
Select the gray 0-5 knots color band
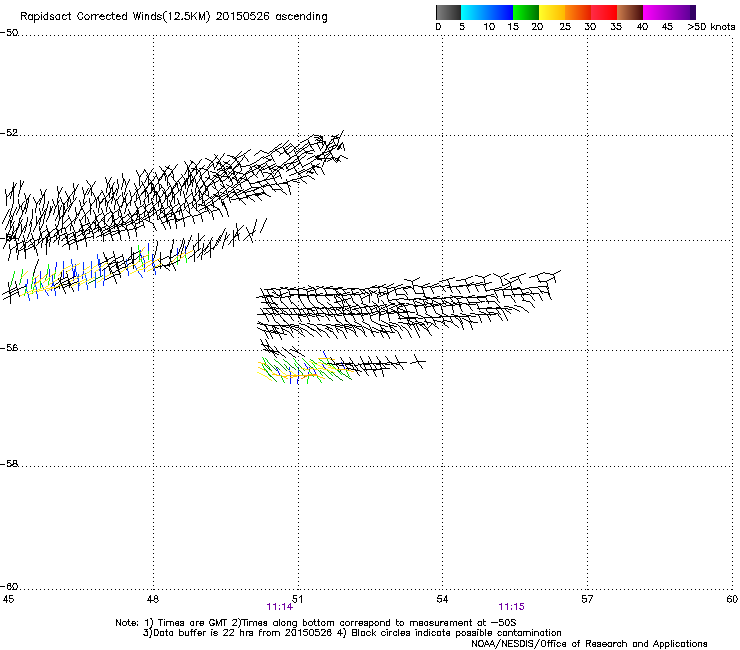(x=448, y=12)
